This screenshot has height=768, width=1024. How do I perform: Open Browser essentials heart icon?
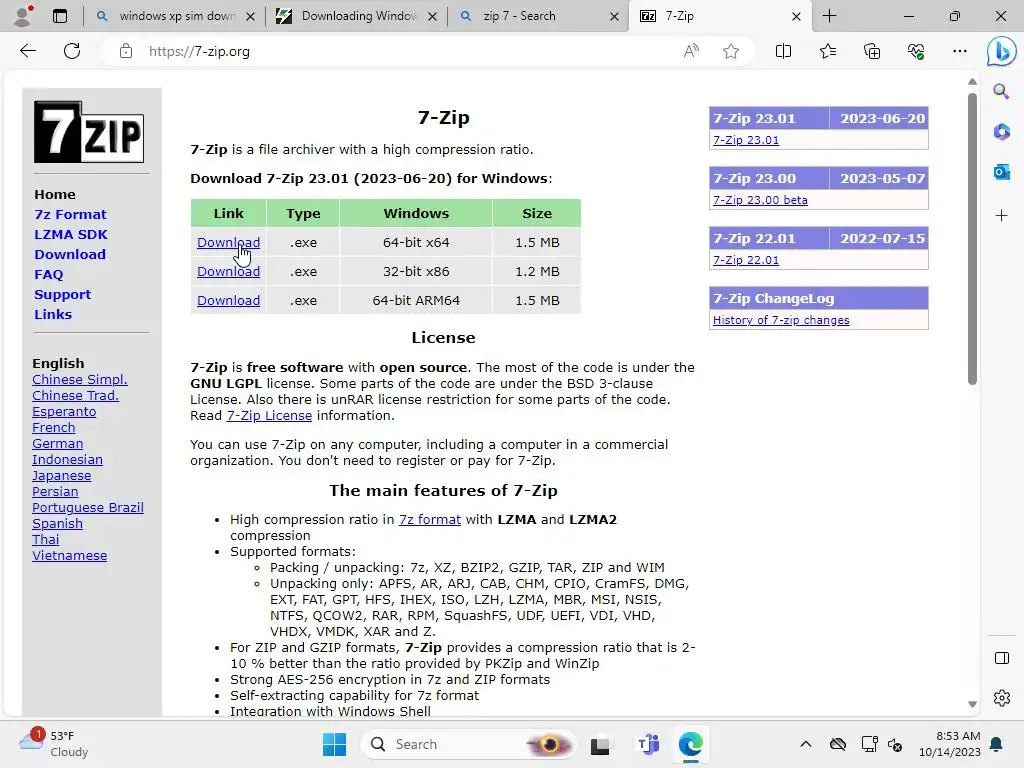tap(916, 51)
